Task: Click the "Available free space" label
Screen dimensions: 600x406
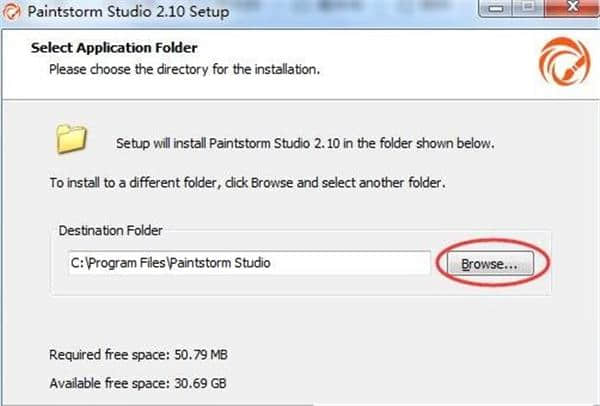Action: [x=108, y=383]
